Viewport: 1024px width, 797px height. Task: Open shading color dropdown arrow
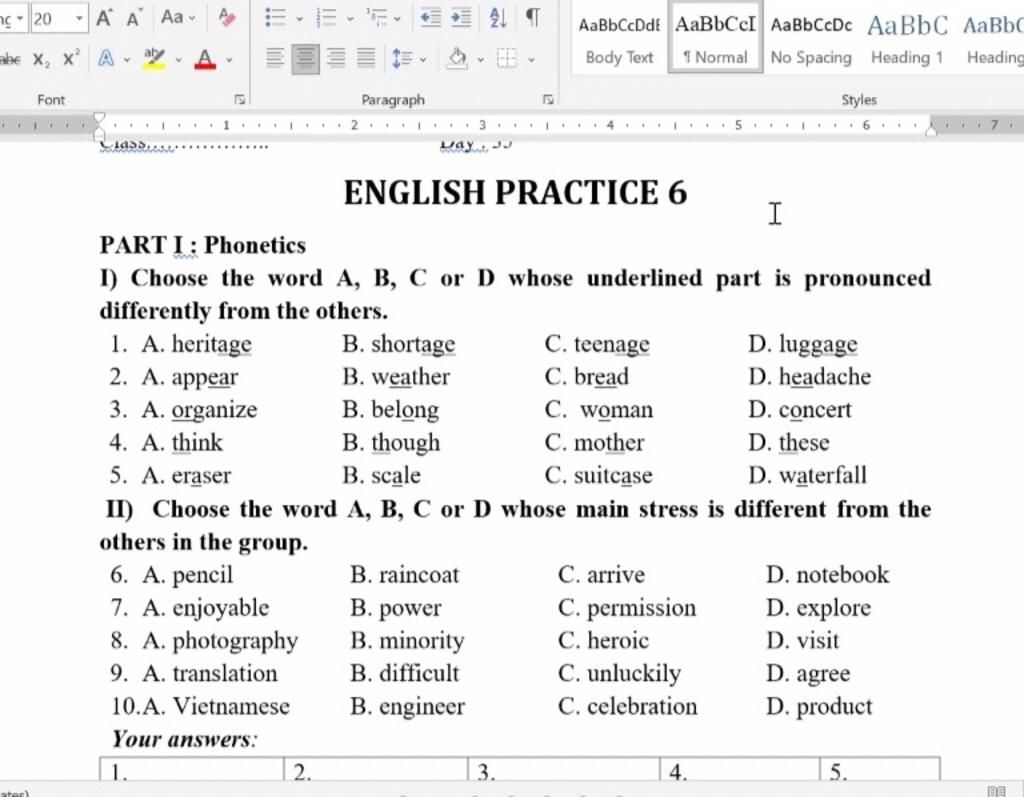point(481,60)
